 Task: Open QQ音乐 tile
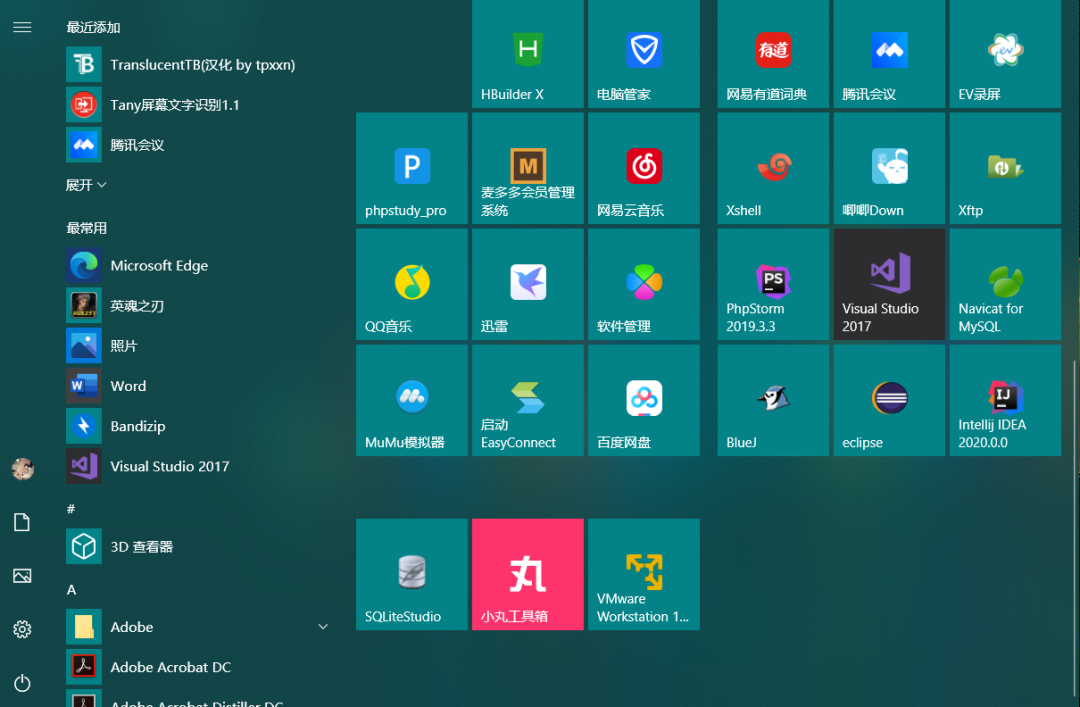(x=412, y=284)
